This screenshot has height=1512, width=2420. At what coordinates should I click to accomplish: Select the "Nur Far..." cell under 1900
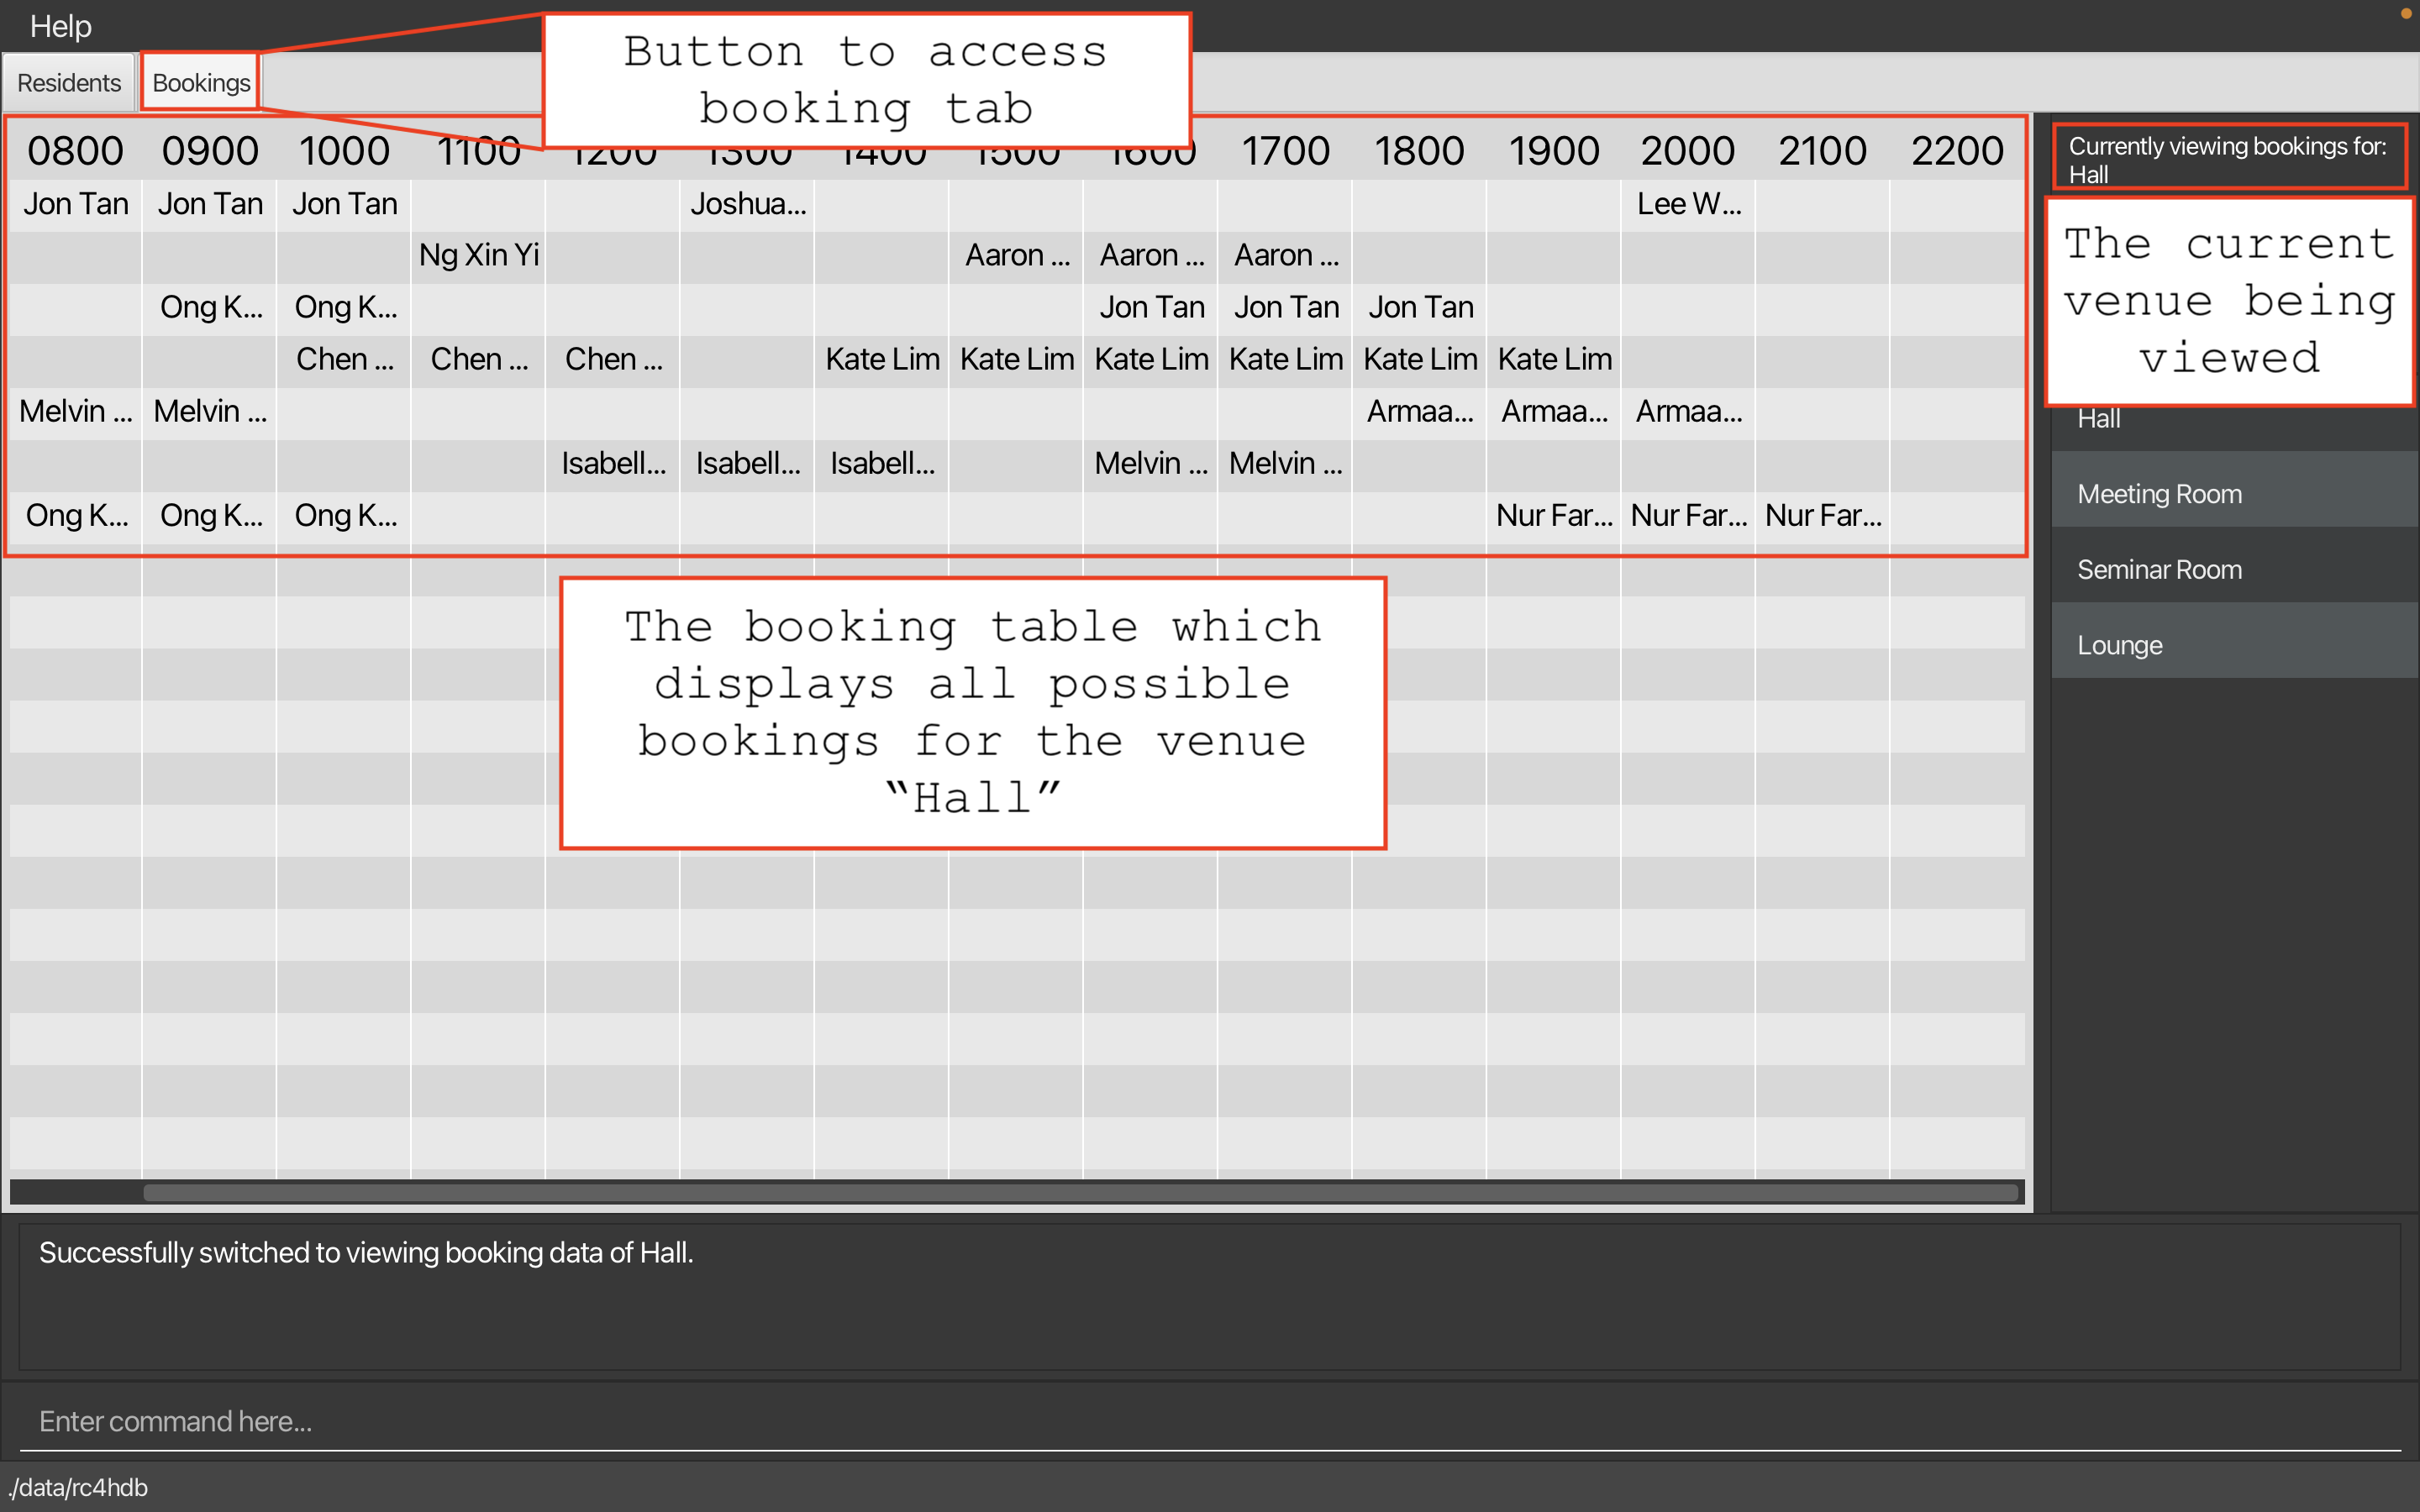pos(1554,516)
